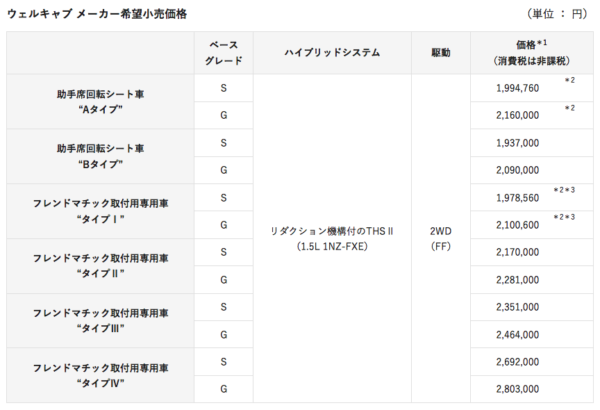Click the unit note (単位:円)
Screen dimensions: 600x410
(x=557, y=14)
